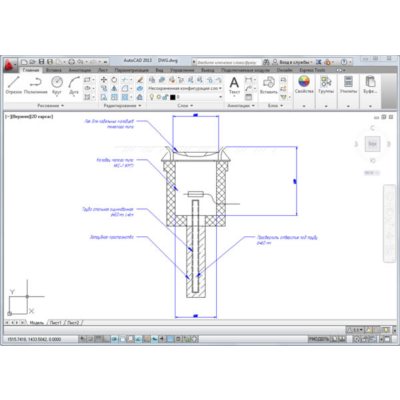Click the keyword search input field
The width and height of the screenshot is (400, 400).
228,62
